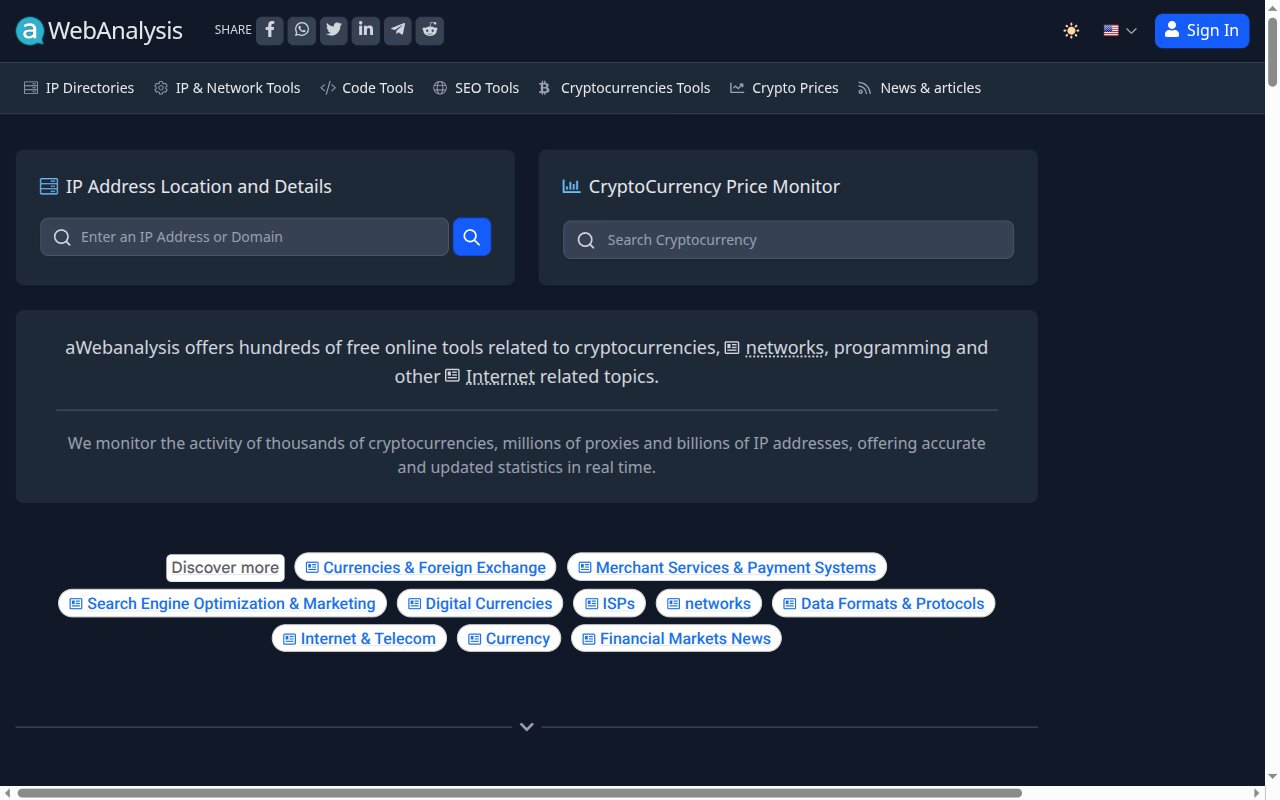
Task: Click the WebAnalysis logo
Action: [x=99, y=31]
